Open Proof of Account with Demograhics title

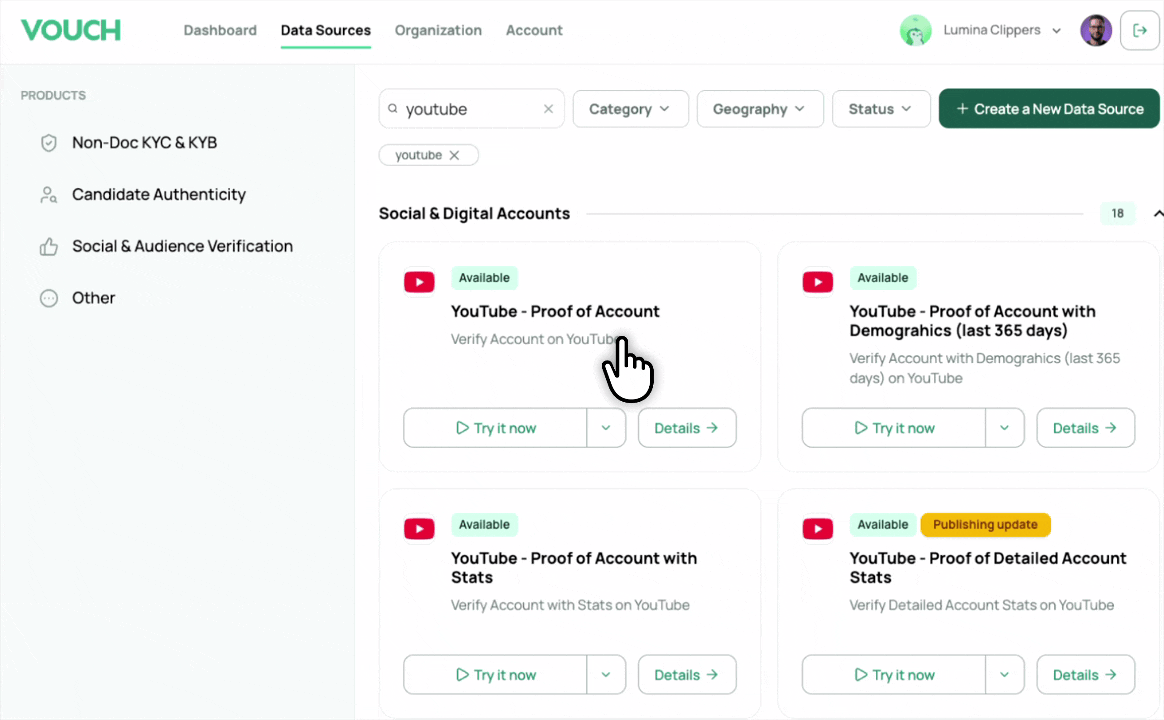(x=972, y=321)
